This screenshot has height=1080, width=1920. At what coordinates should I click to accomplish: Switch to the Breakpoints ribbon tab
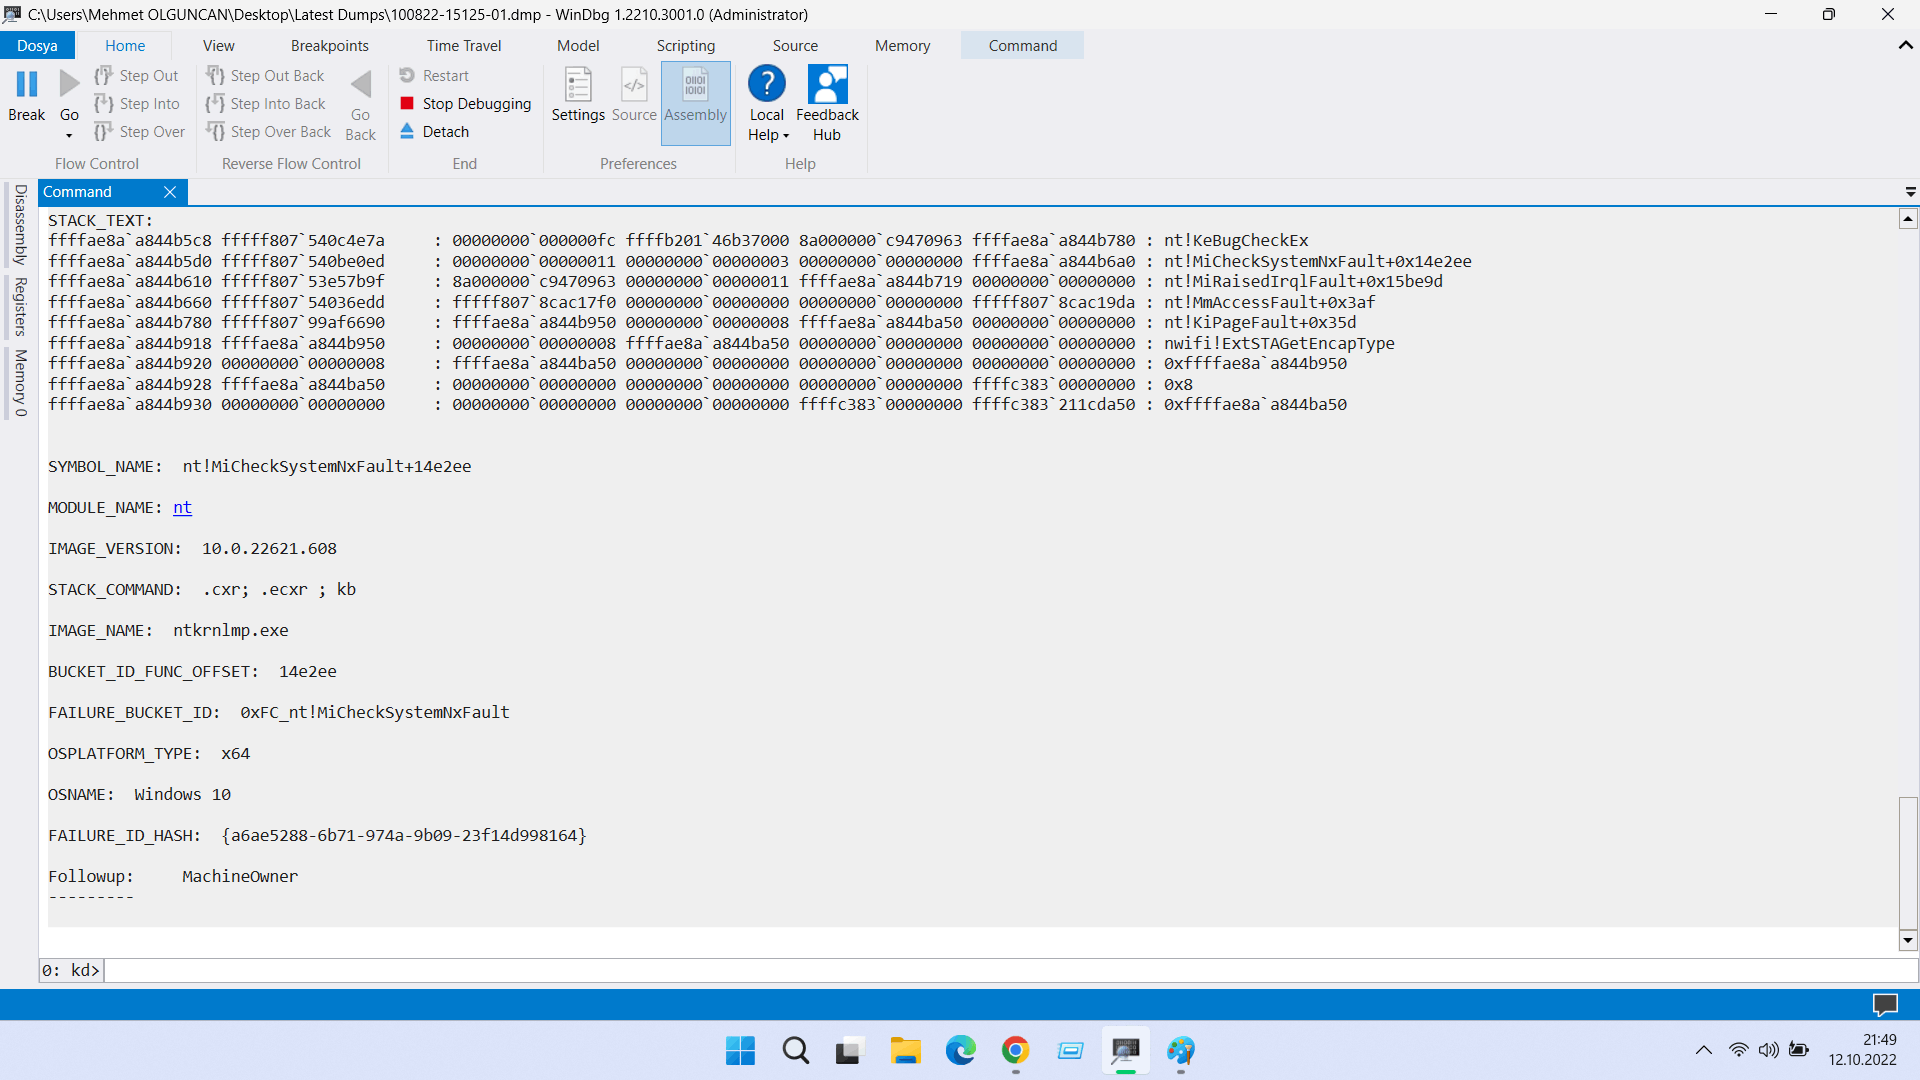point(329,46)
